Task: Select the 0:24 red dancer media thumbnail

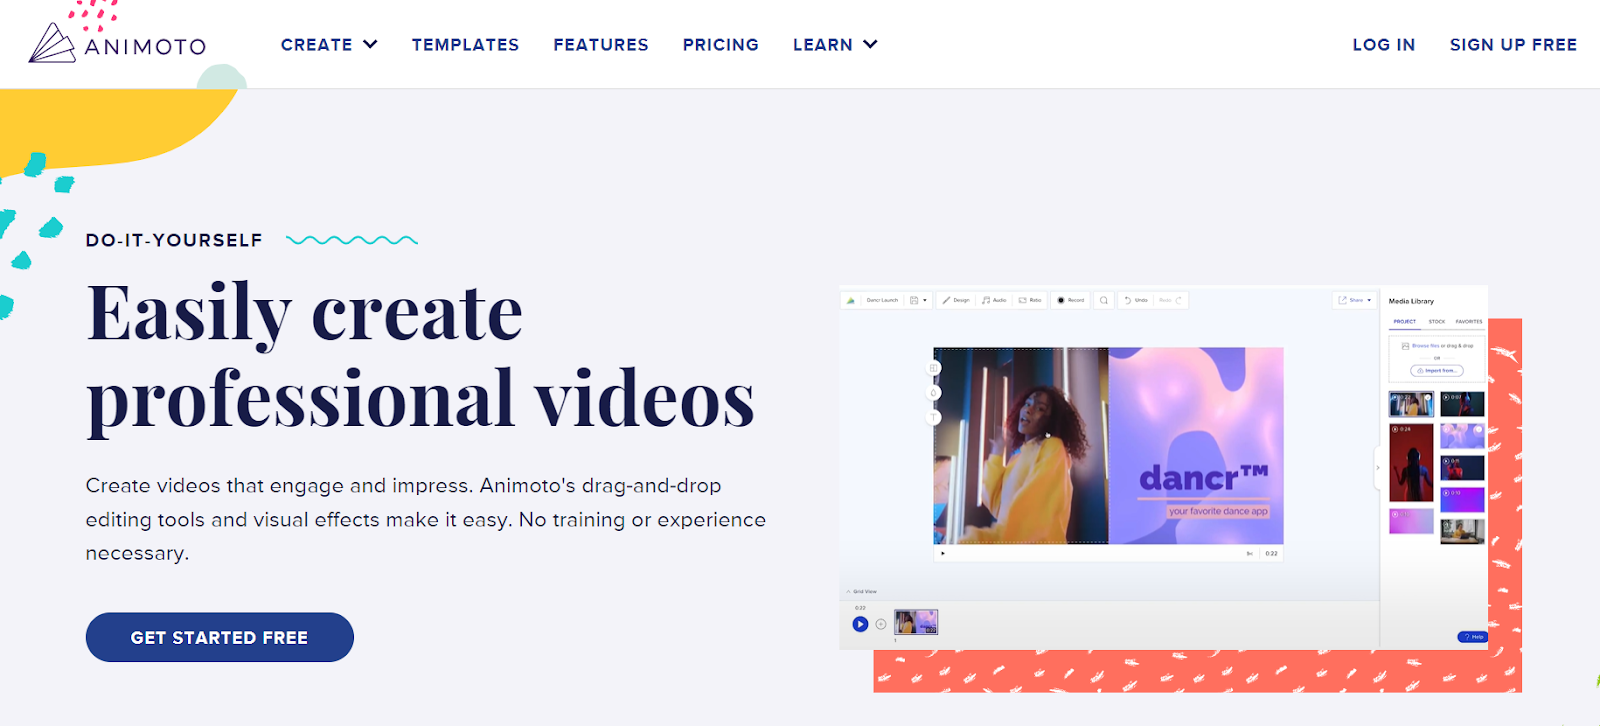Action: pyautogui.click(x=1411, y=462)
